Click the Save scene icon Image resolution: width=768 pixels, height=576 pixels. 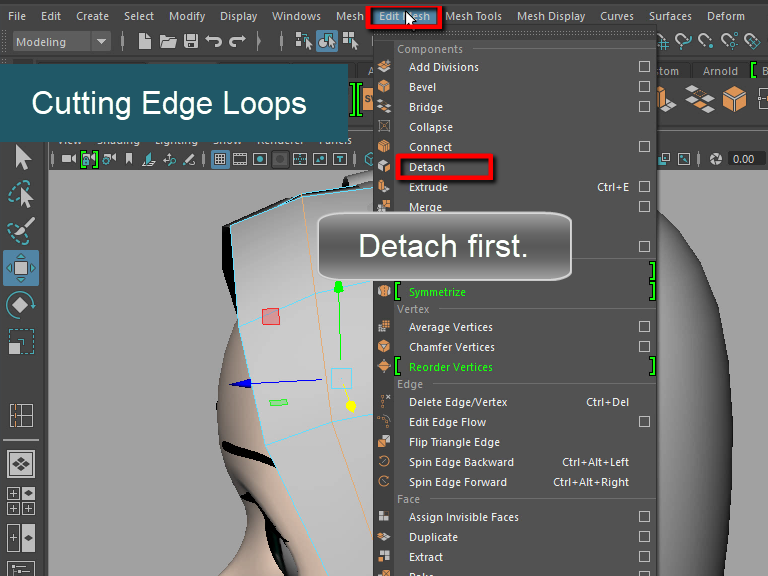point(190,41)
